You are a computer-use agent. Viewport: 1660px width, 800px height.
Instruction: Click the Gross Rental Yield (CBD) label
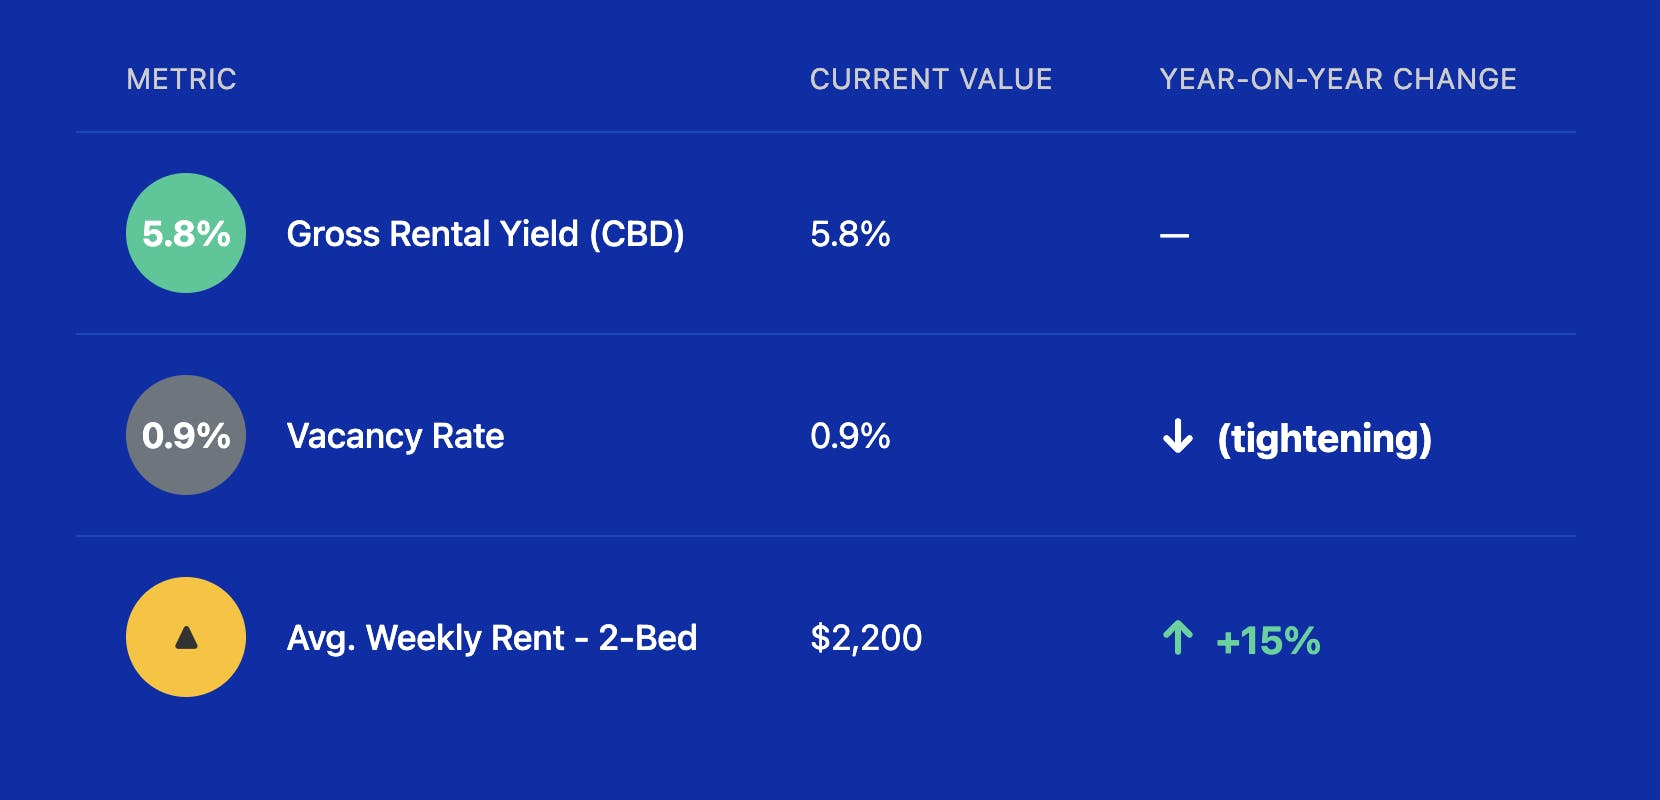(485, 234)
